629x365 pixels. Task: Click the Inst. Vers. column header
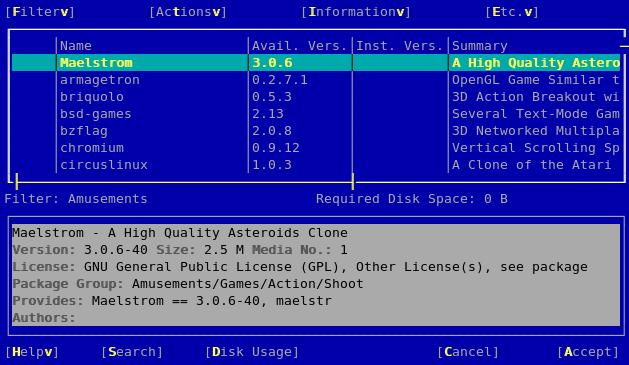(x=400, y=46)
